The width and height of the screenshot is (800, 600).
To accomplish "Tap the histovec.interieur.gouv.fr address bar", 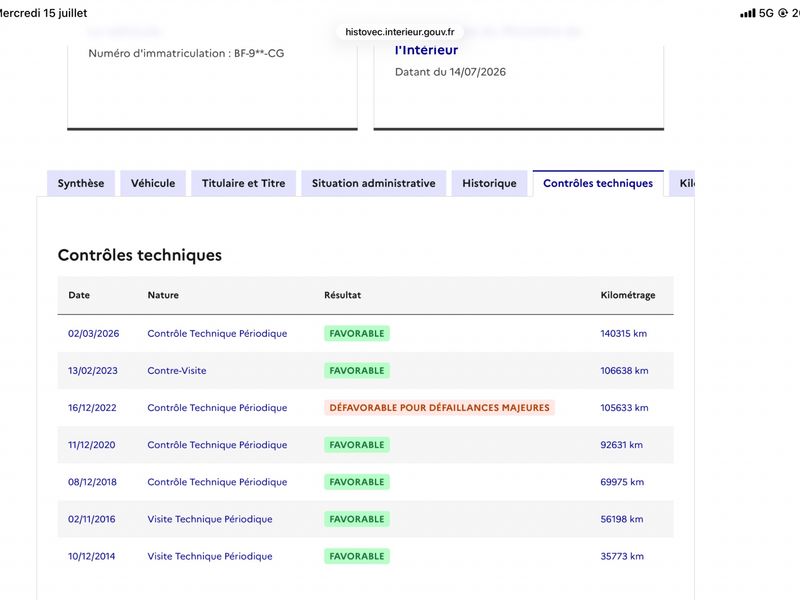I will [399, 32].
